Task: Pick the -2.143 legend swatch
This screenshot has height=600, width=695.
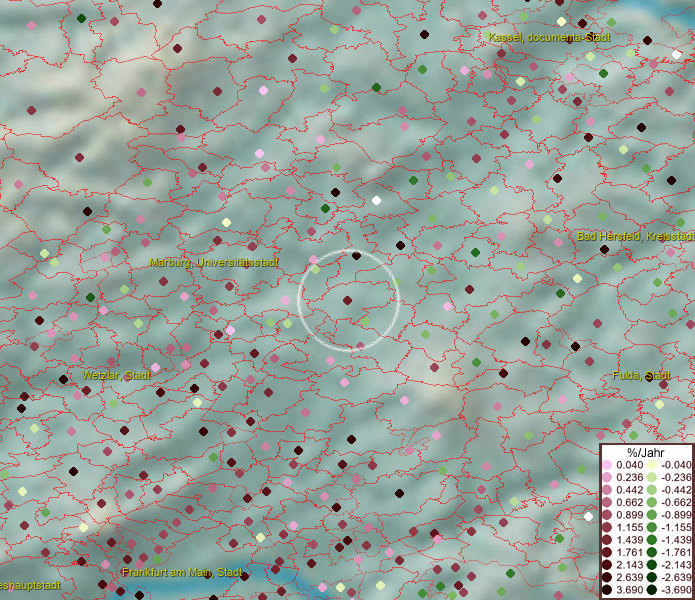Action: click(x=652, y=565)
